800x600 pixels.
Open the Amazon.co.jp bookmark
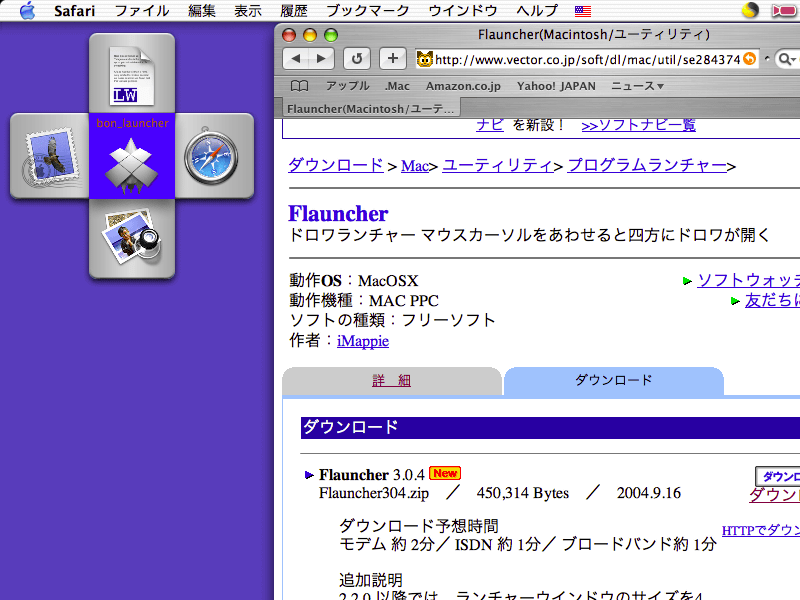click(x=463, y=86)
